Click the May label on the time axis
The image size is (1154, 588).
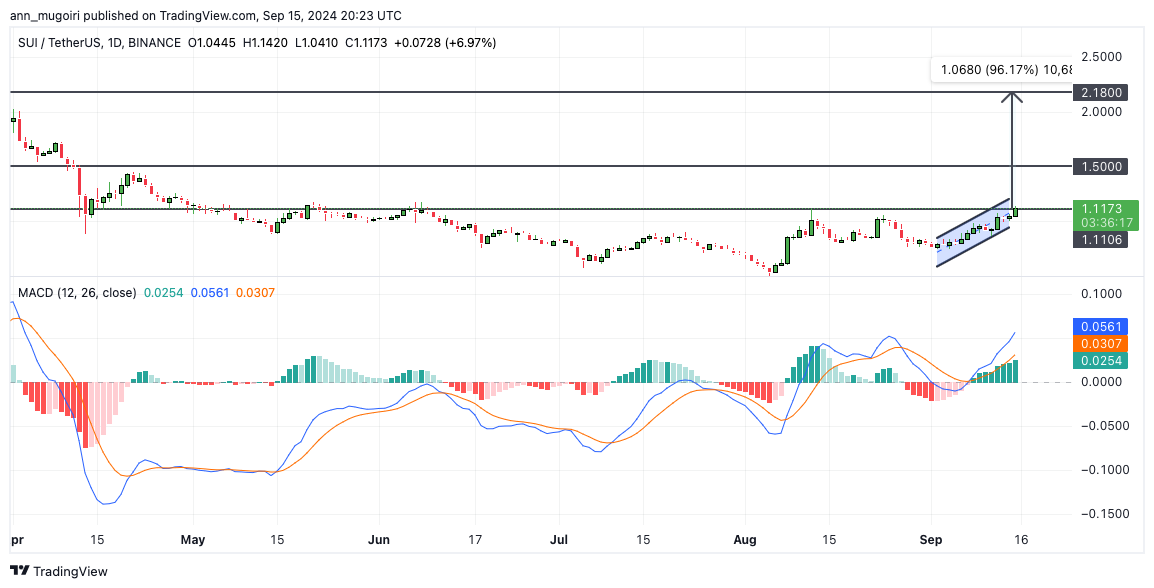point(193,539)
